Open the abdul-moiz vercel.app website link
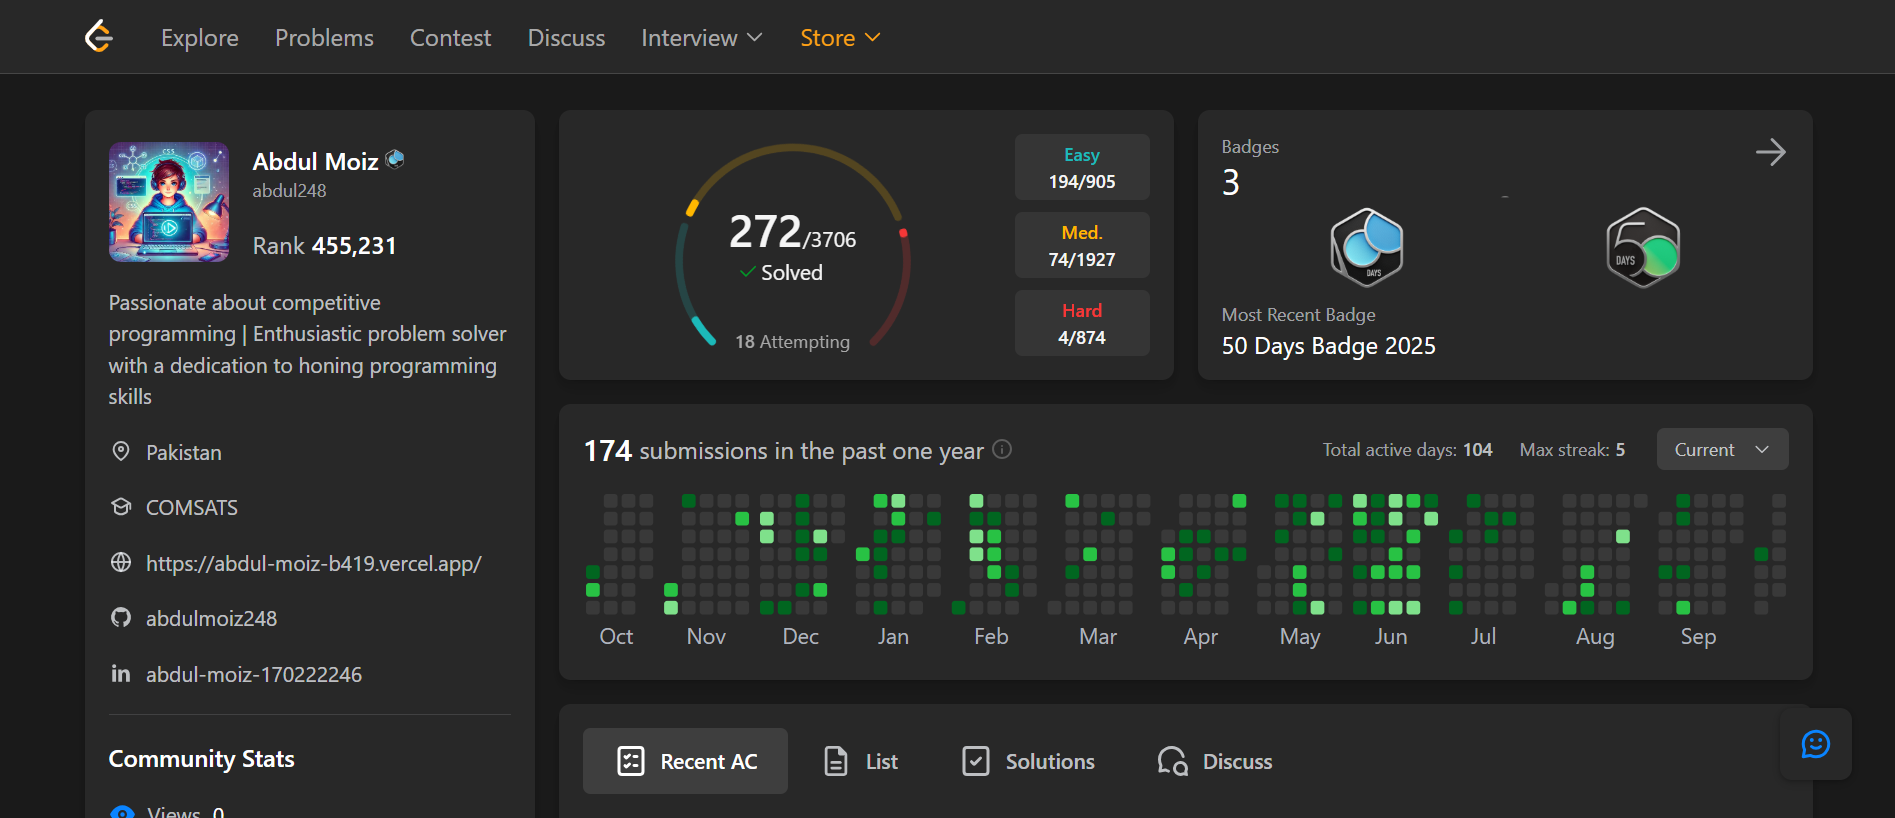 (313, 563)
